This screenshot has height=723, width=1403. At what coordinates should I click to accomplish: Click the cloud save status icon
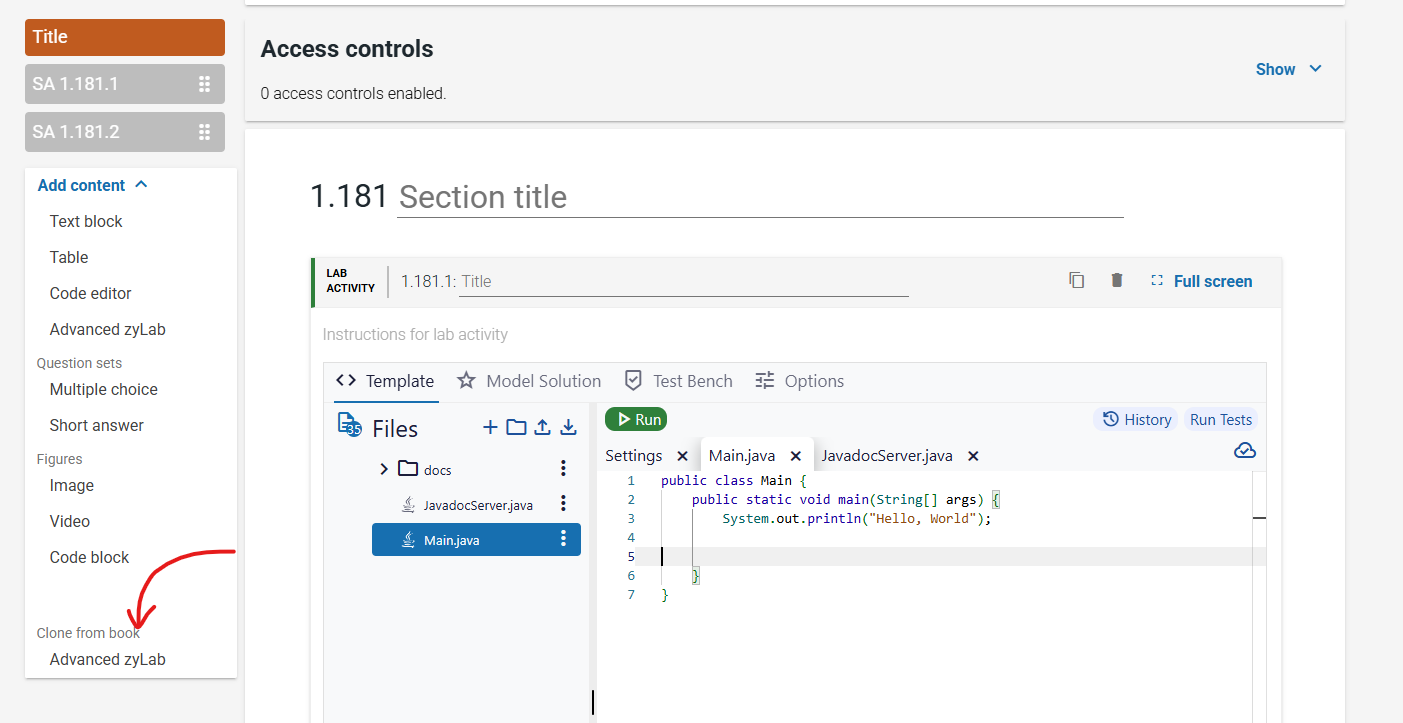pos(1244,450)
